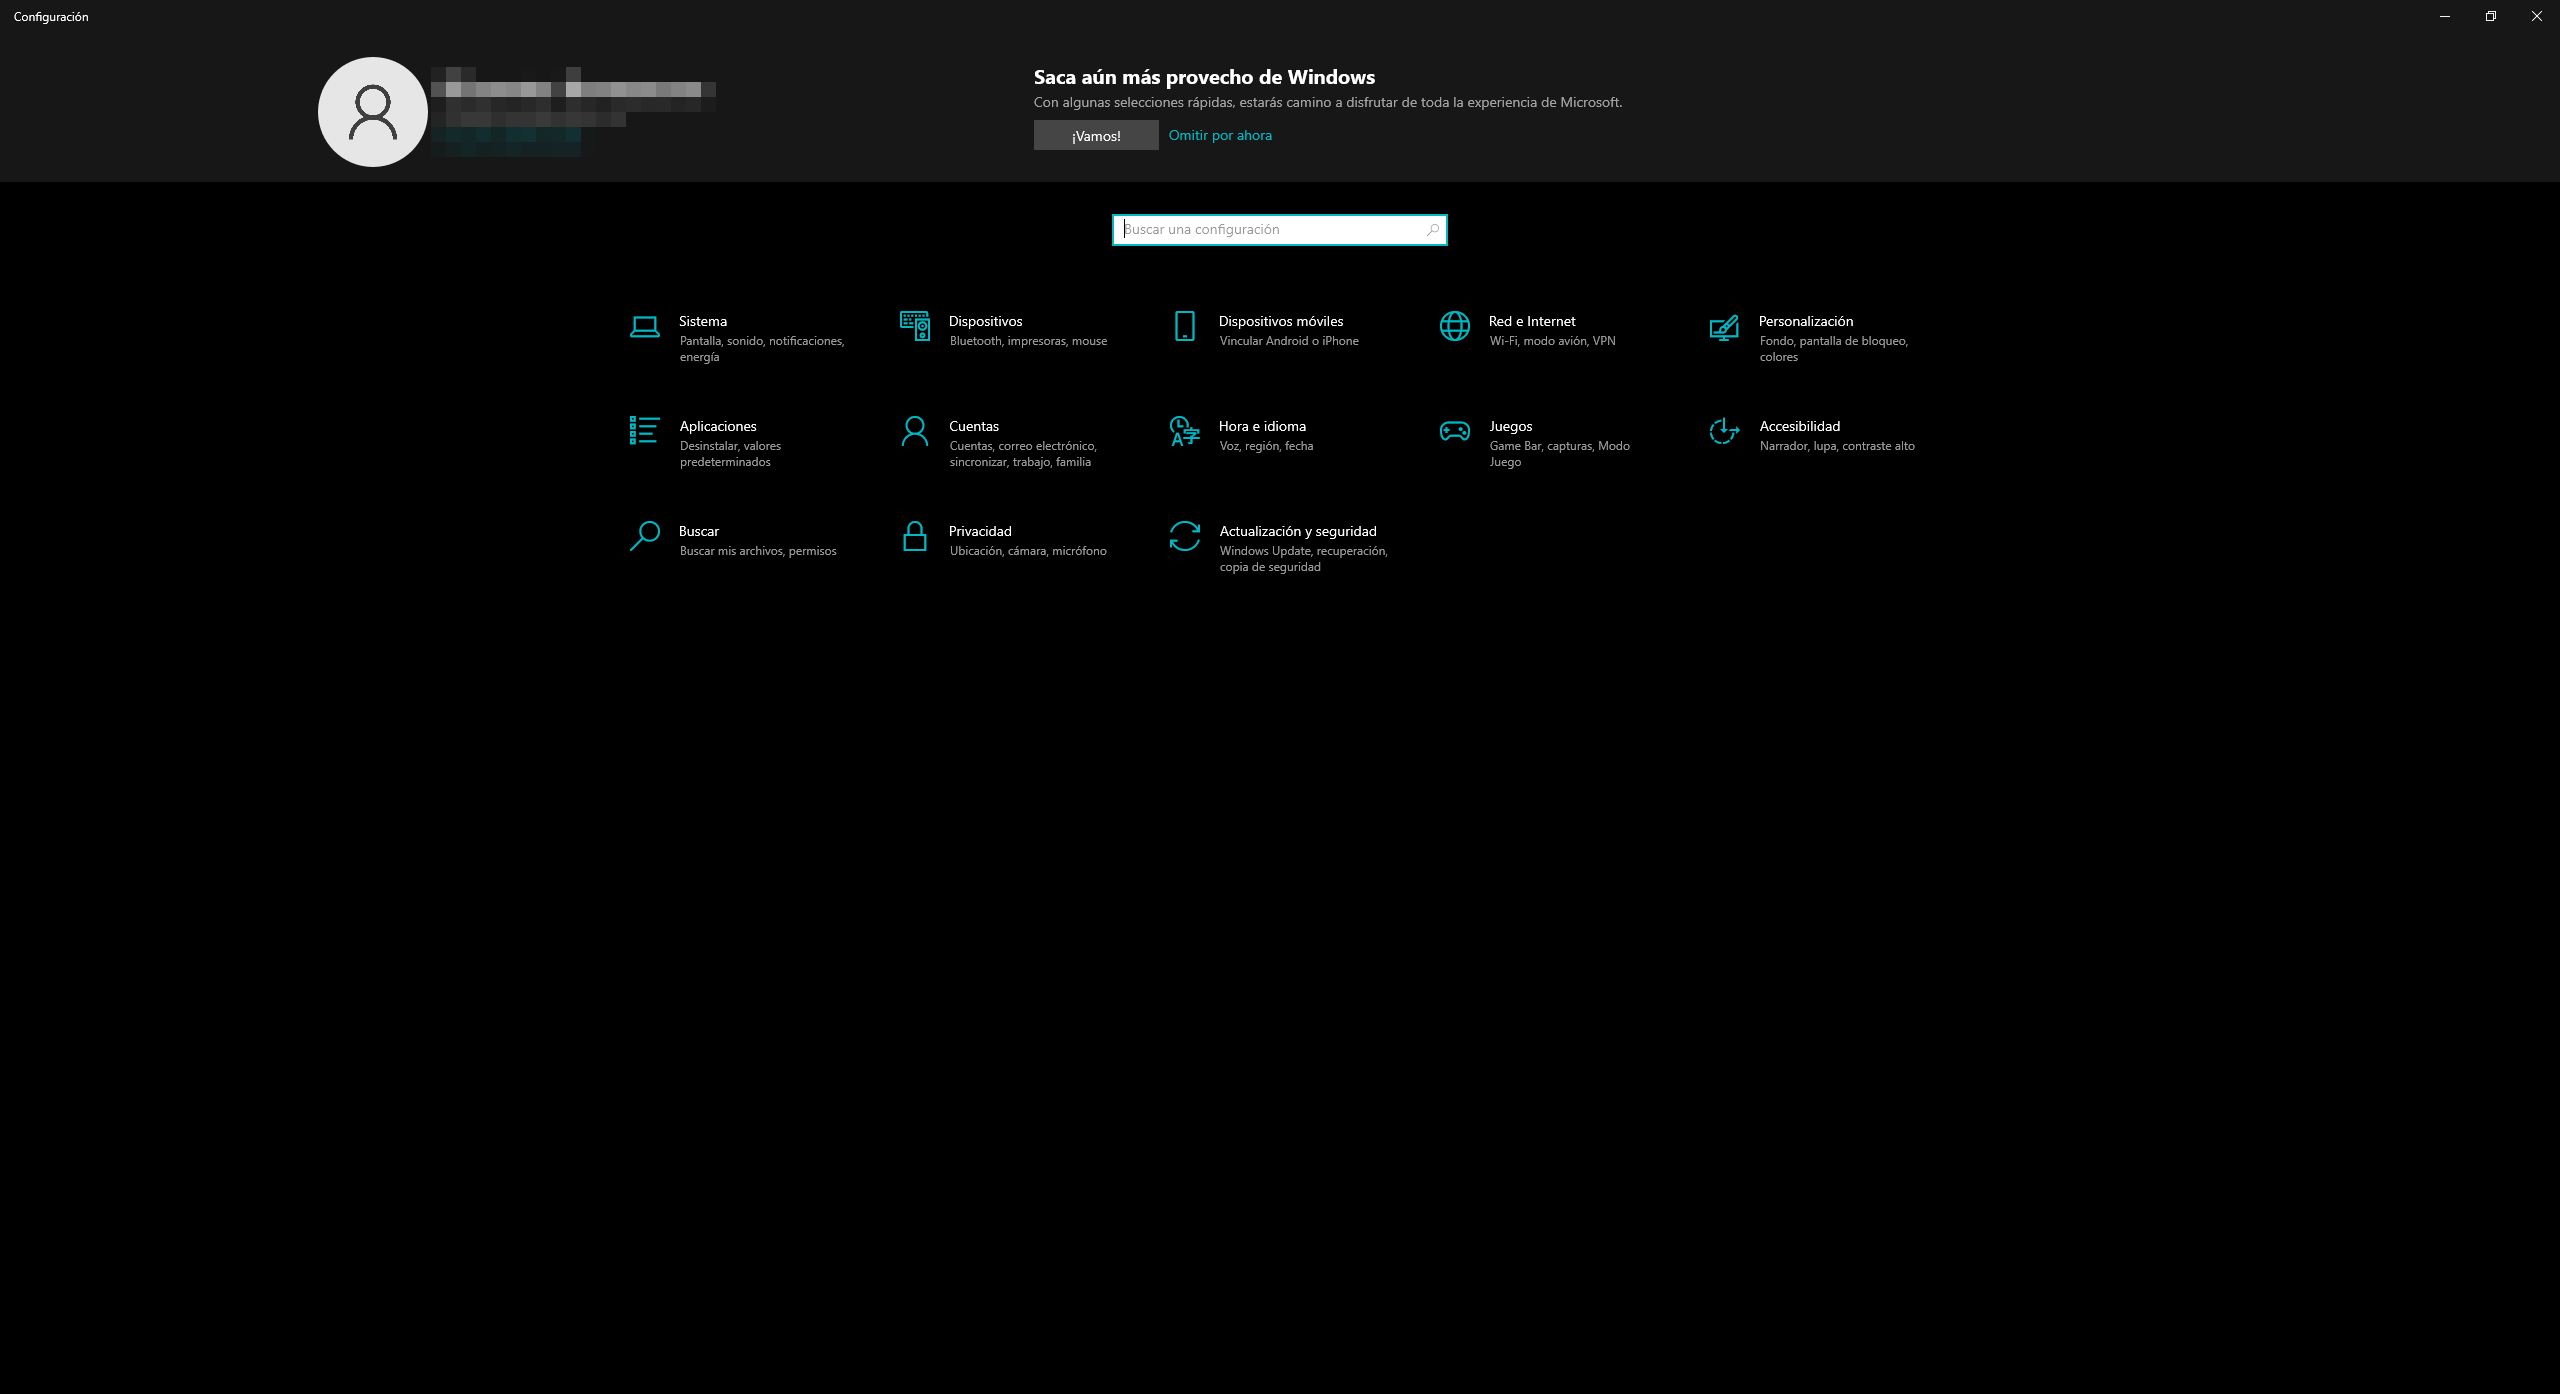Open the Cuentas person icon
This screenshot has width=2560, height=1394.
[914, 431]
